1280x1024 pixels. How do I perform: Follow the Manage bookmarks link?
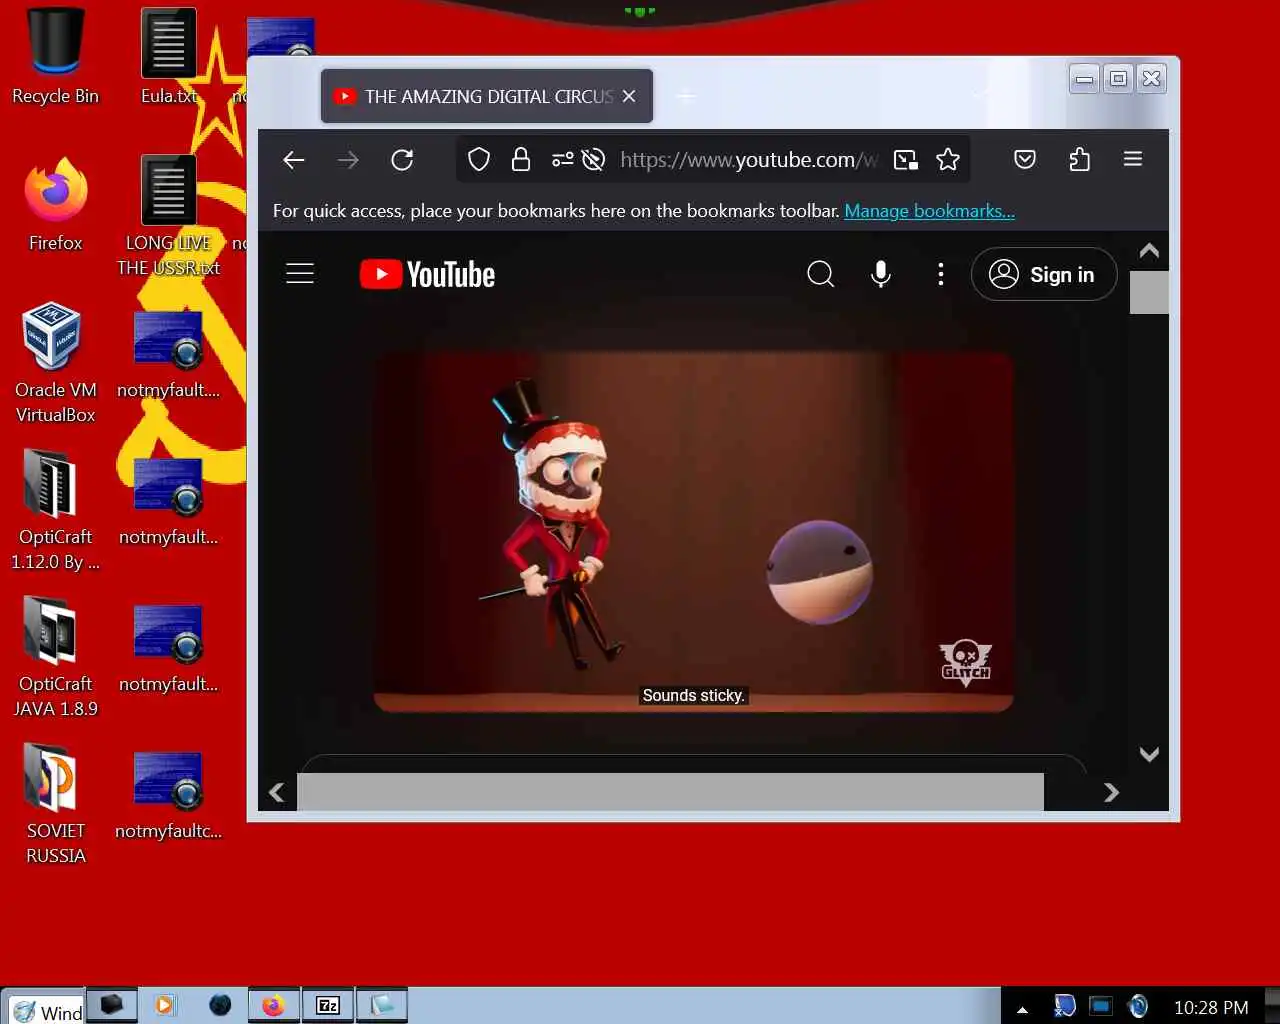929,211
